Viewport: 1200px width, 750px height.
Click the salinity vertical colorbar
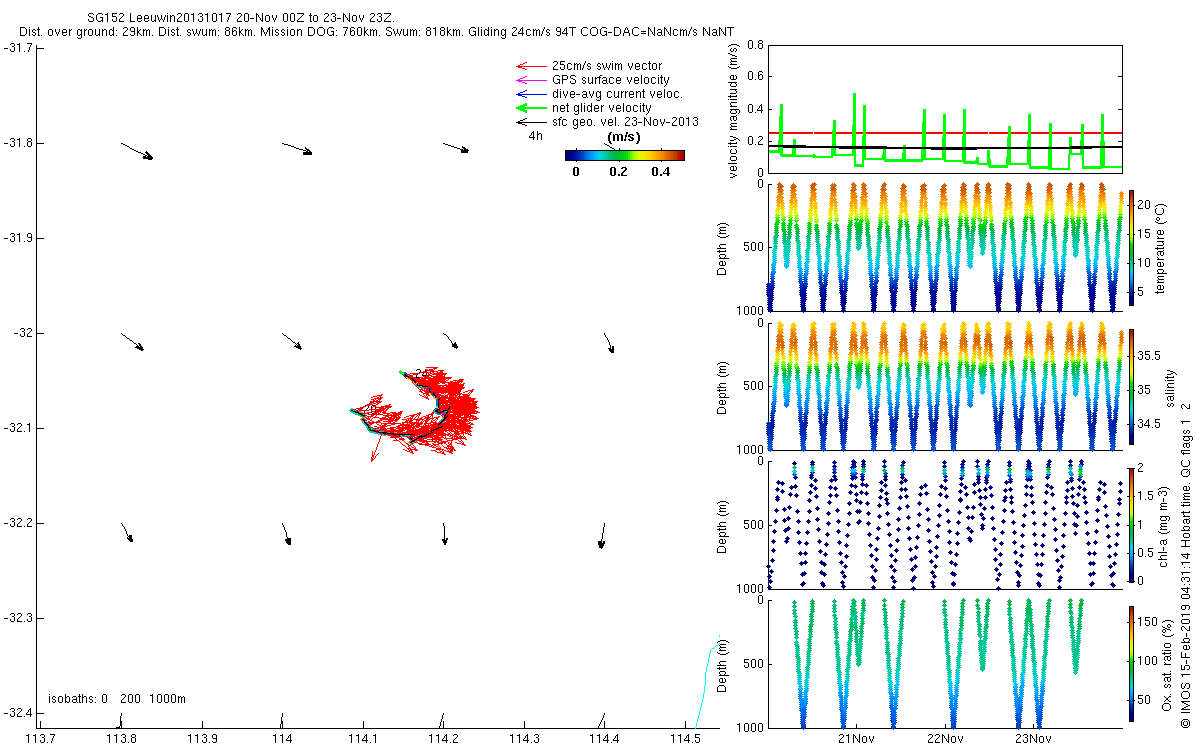coord(1132,385)
